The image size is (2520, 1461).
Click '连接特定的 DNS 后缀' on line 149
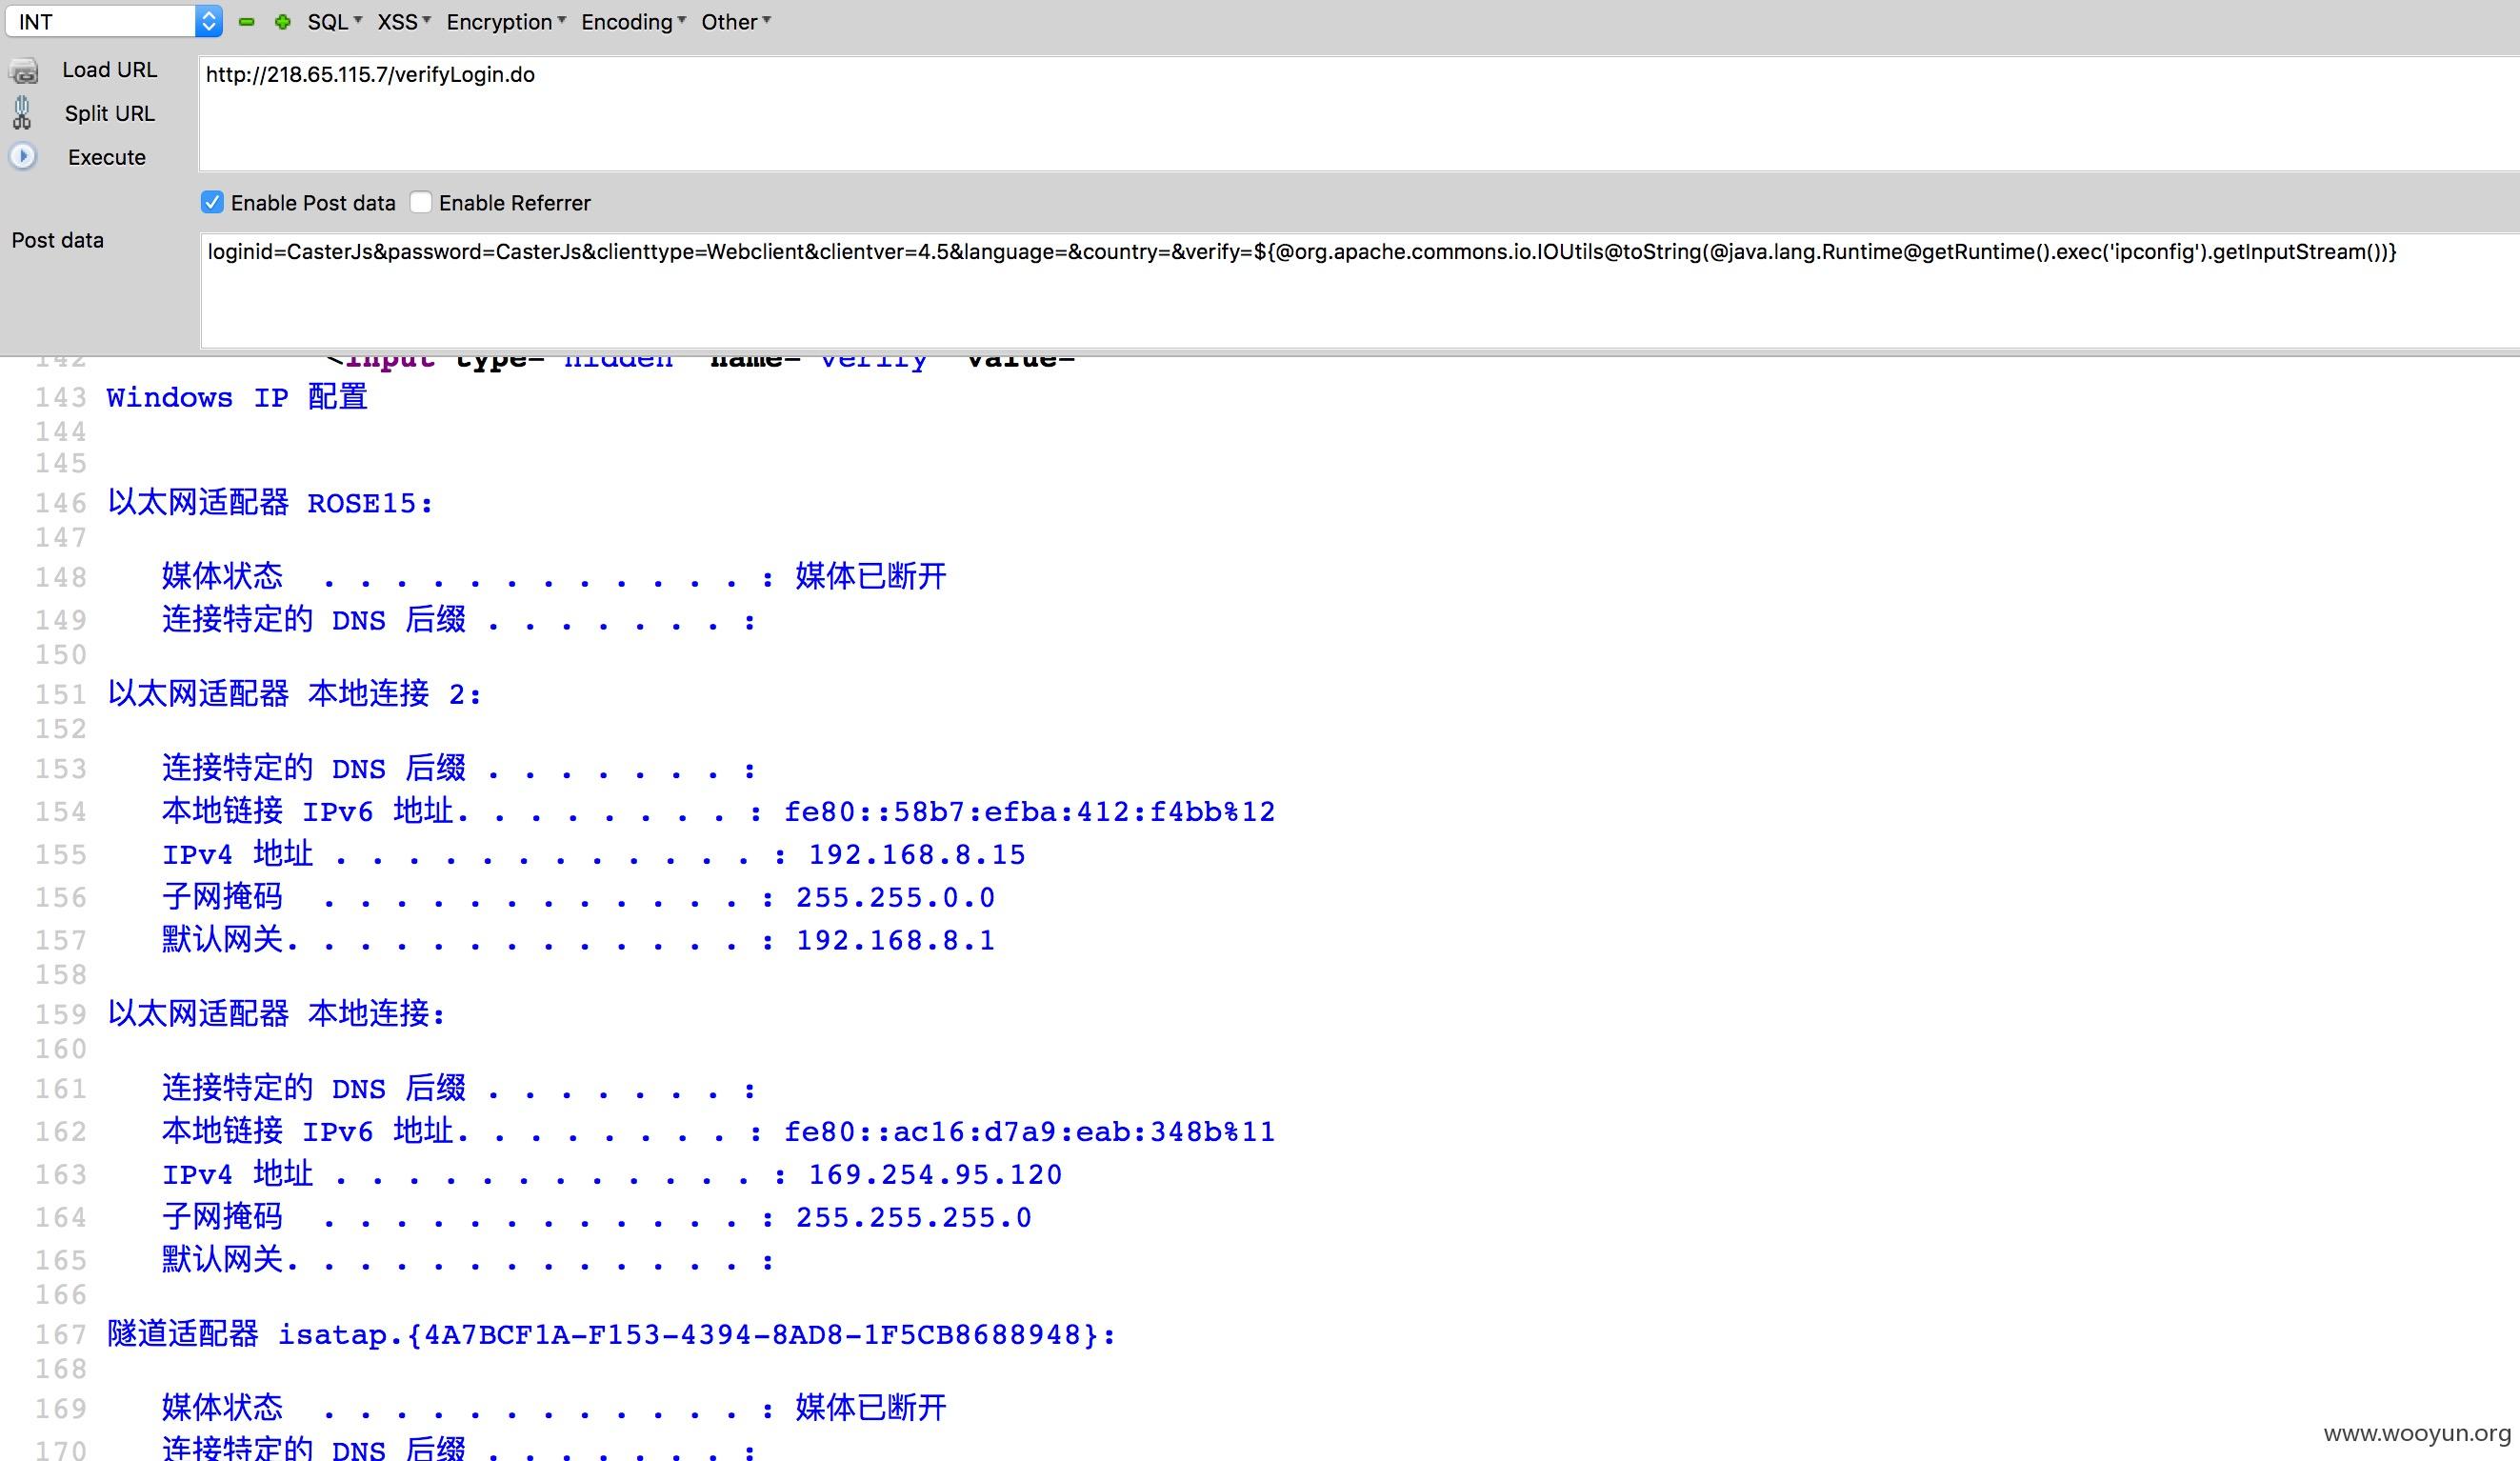314,620
